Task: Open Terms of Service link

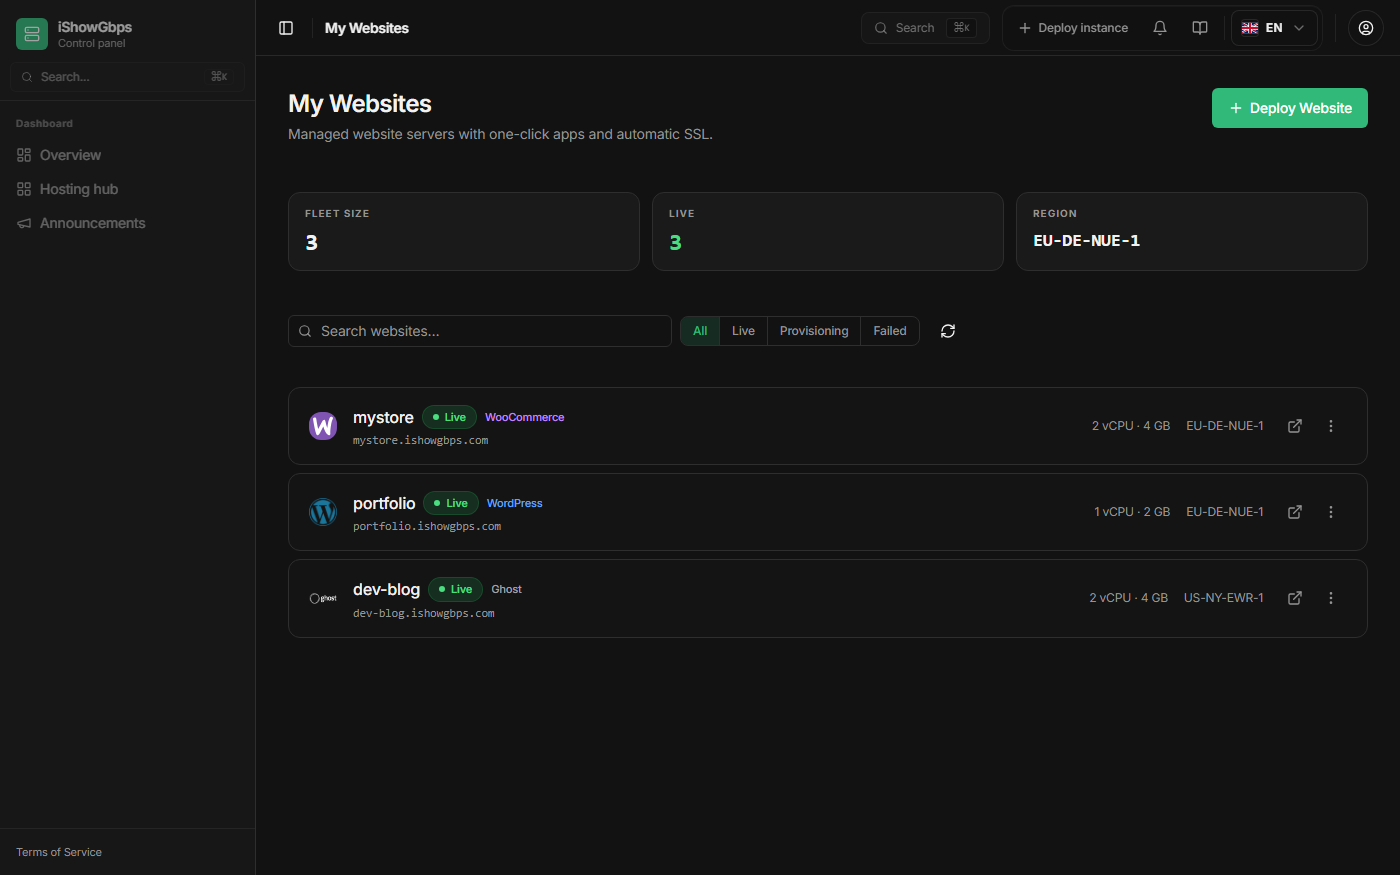Action: [59, 852]
